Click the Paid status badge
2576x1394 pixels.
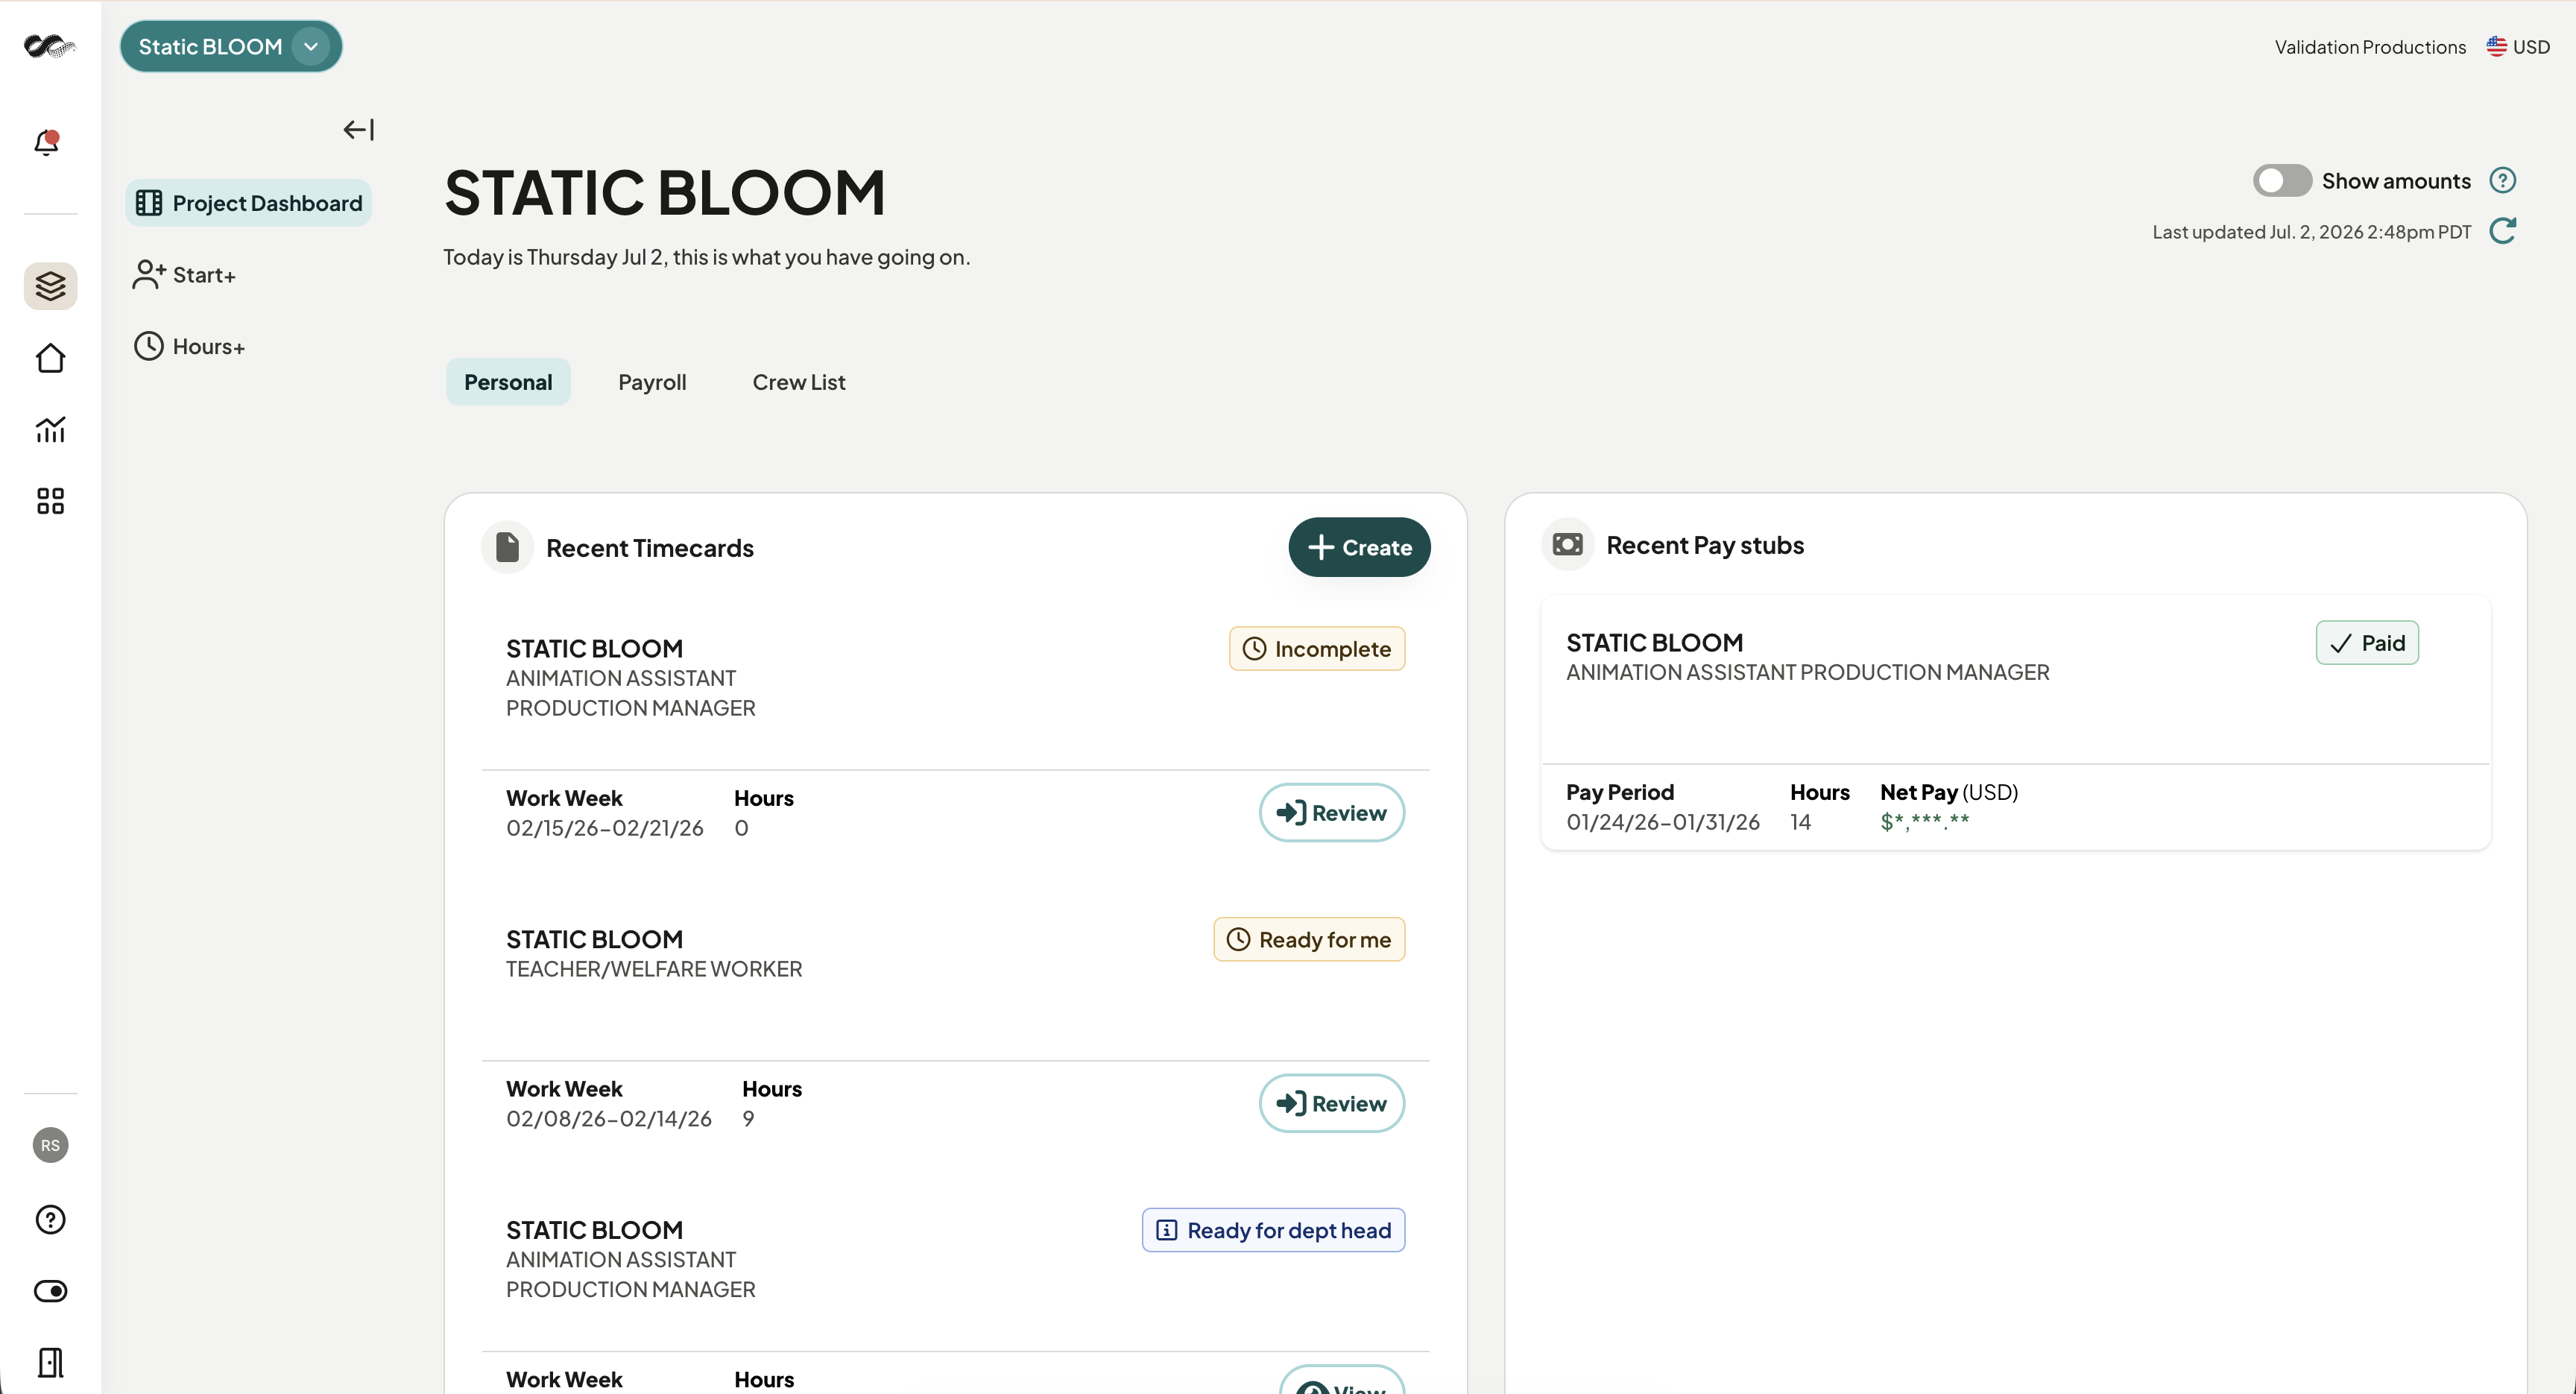click(x=2367, y=643)
